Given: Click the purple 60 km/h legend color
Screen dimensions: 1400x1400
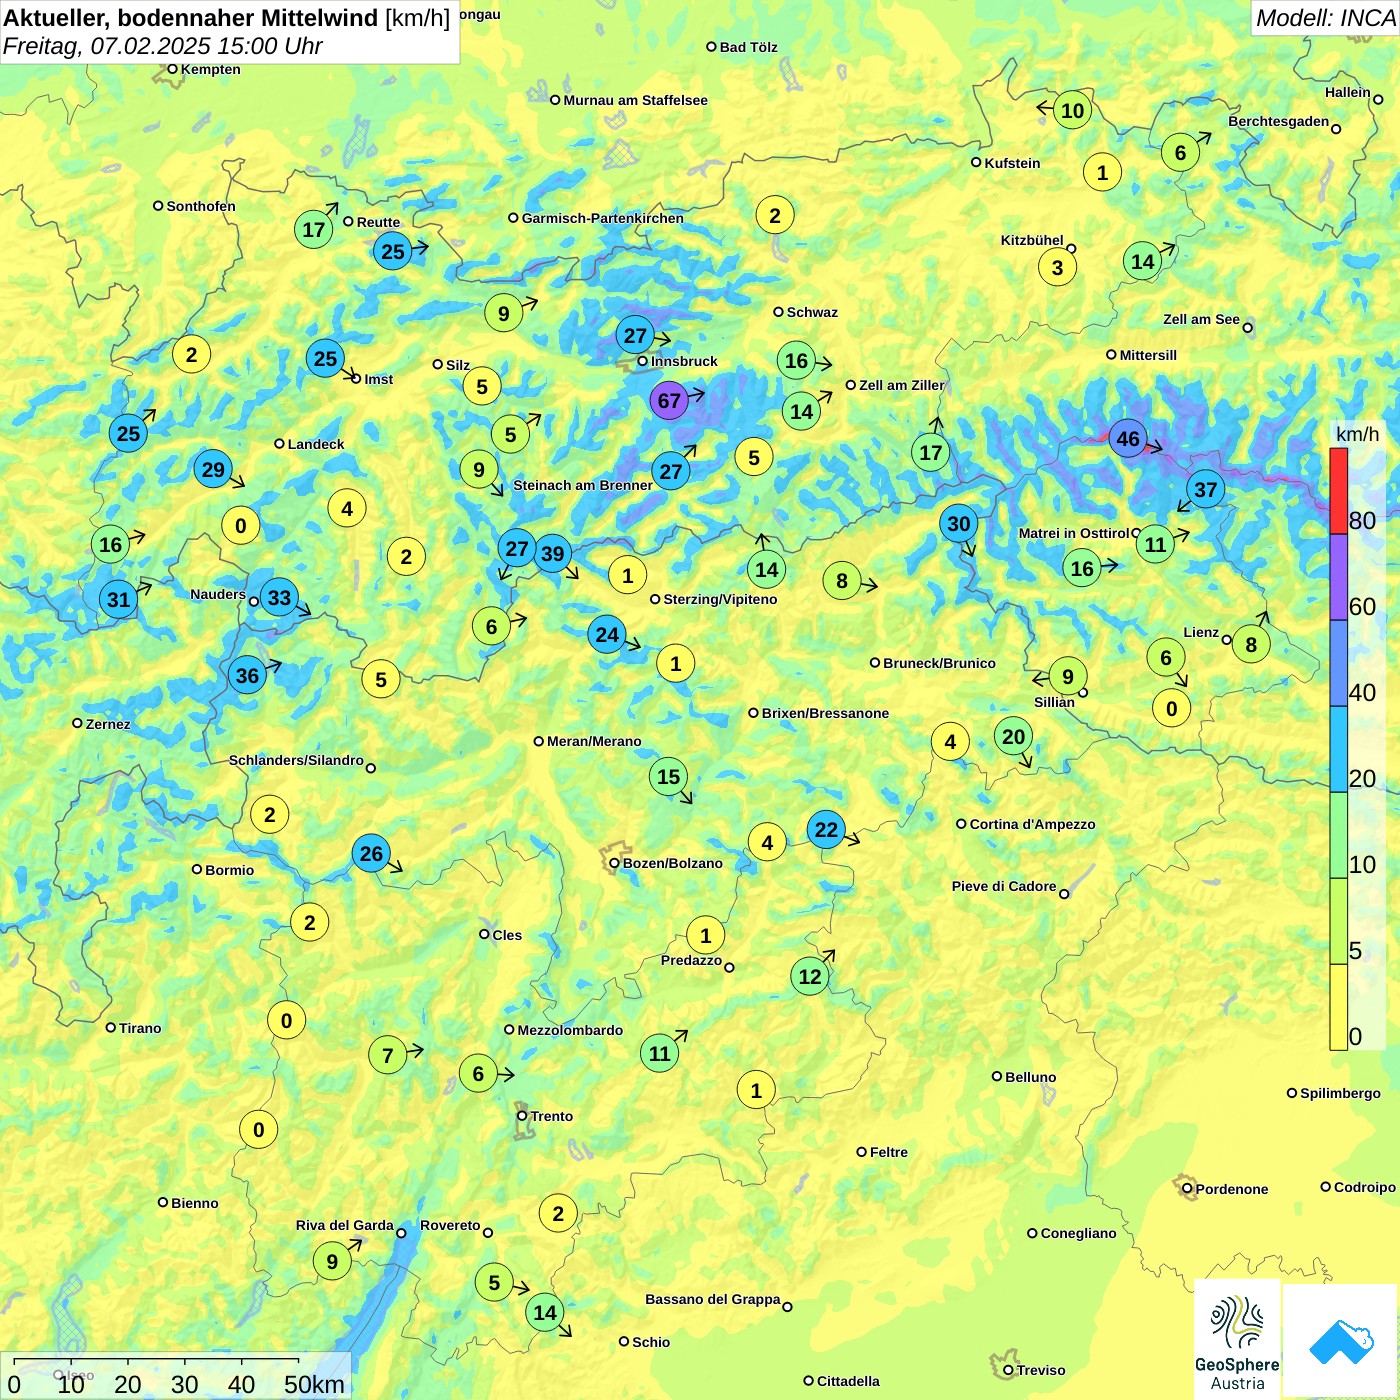Looking at the screenshot, I should pyautogui.click(x=1338, y=578).
